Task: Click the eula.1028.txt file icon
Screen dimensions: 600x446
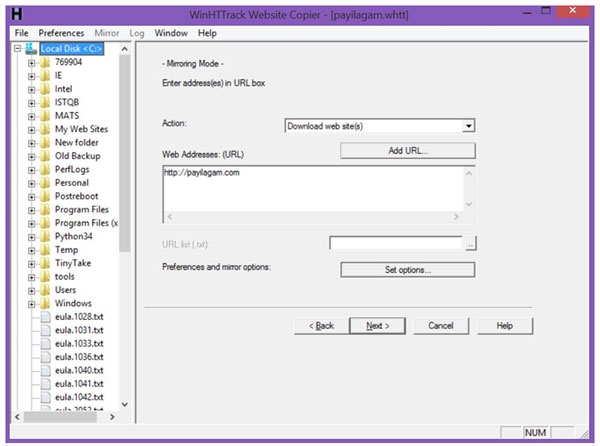Action: [46, 317]
